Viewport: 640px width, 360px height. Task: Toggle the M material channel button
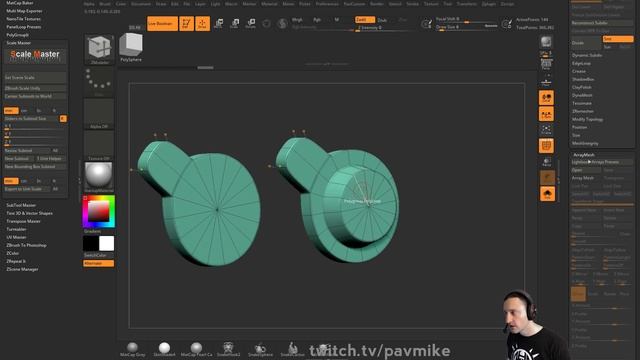pos(337,20)
